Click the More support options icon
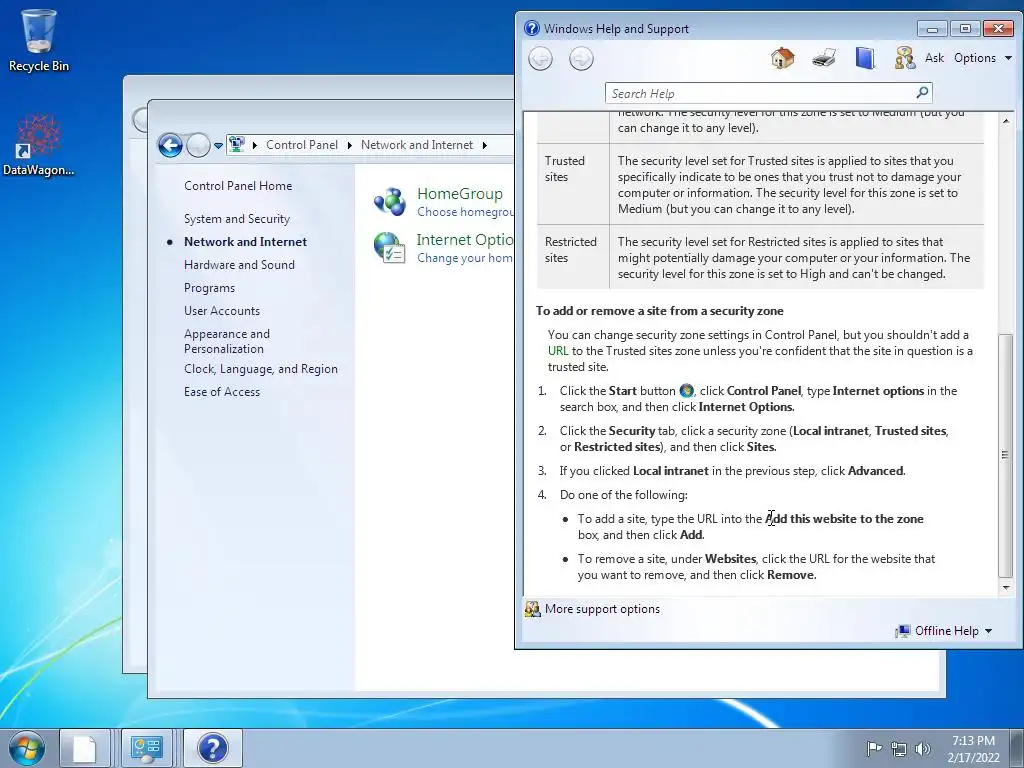Viewport: 1024px width, 768px height. point(533,609)
